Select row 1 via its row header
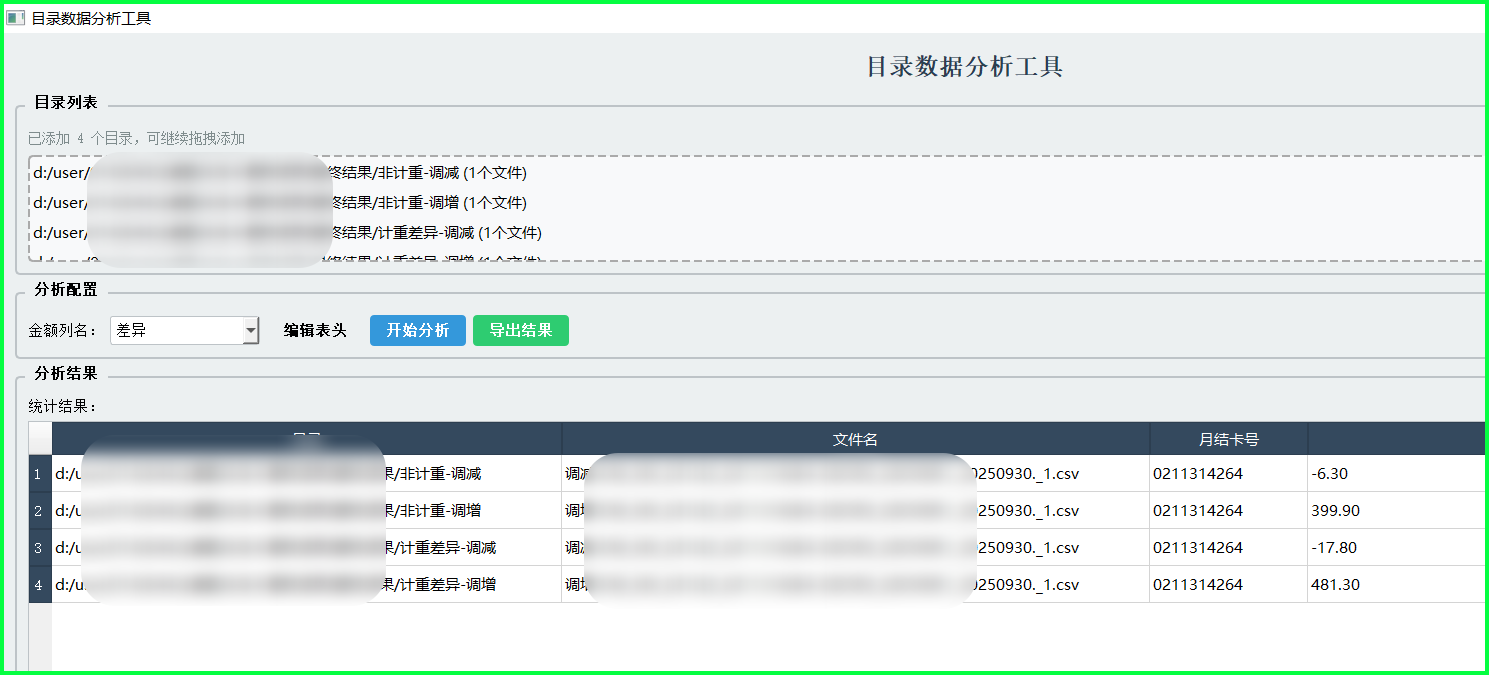The width and height of the screenshot is (1489, 675). 39,474
